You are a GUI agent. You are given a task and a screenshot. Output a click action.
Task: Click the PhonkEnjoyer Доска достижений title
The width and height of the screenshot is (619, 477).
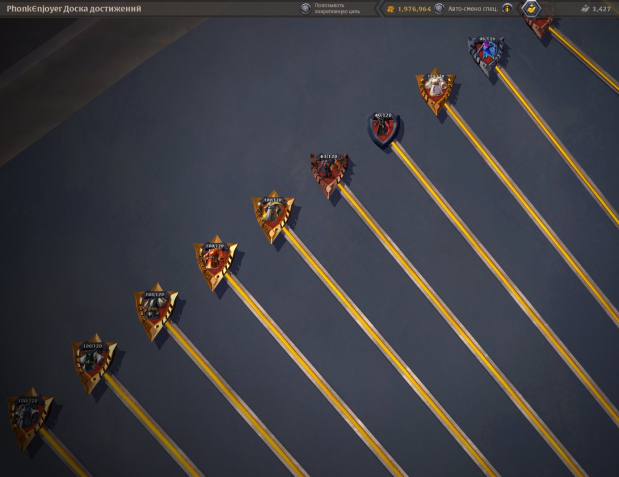pos(74,9)
